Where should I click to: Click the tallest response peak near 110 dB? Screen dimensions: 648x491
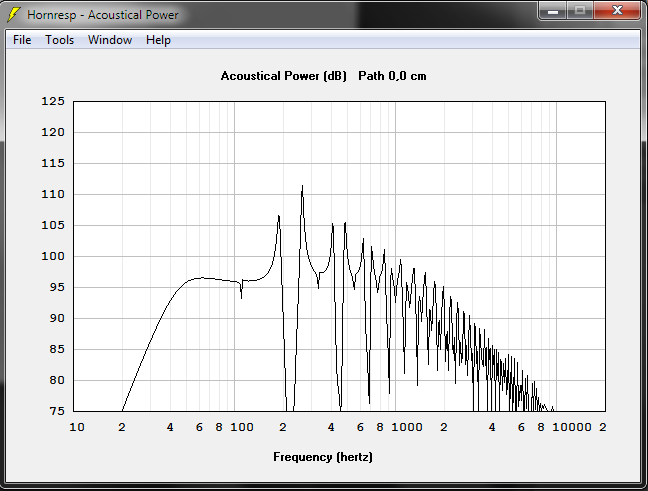click(x=303, y=186)
